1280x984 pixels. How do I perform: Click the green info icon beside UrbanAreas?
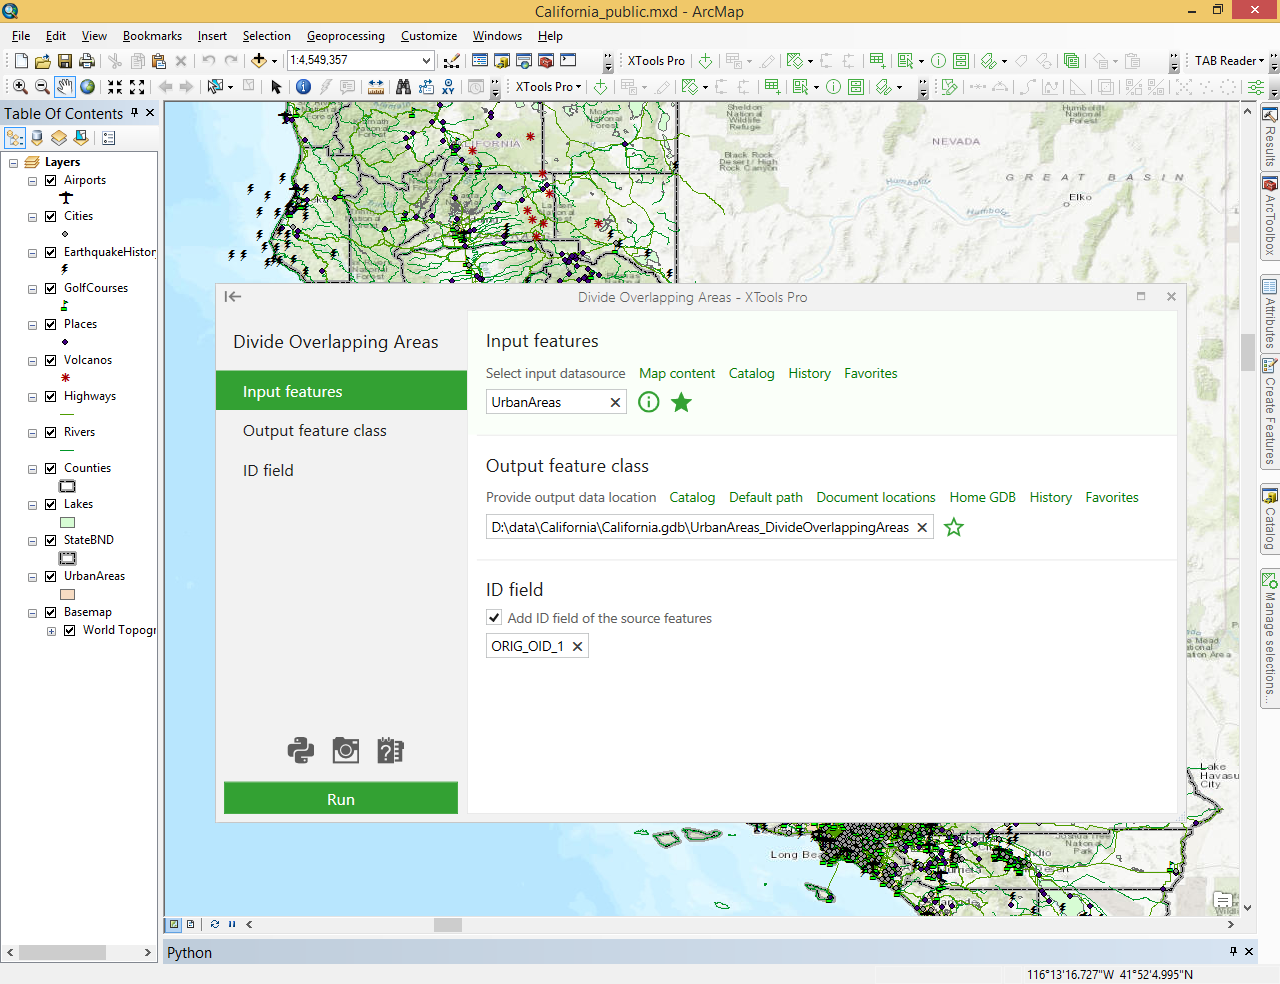(x=649, y=402)
